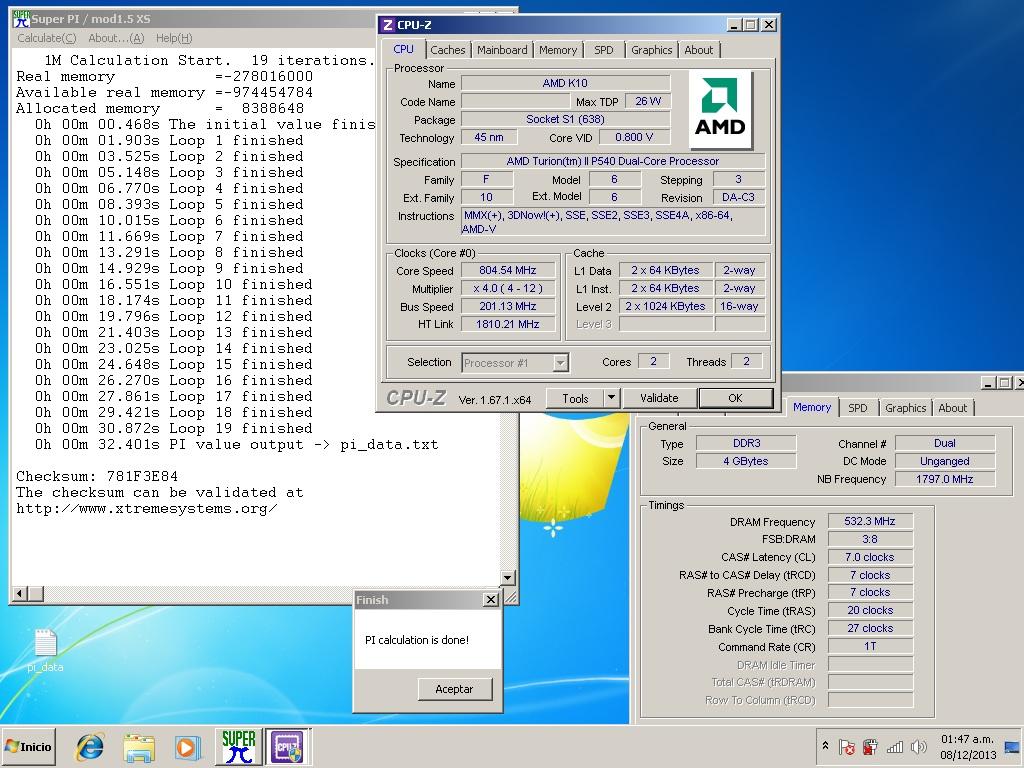Click the Checksum: 781F3E84 line
The width and height of the screenshot is (1024, 768).
[97, 476]
